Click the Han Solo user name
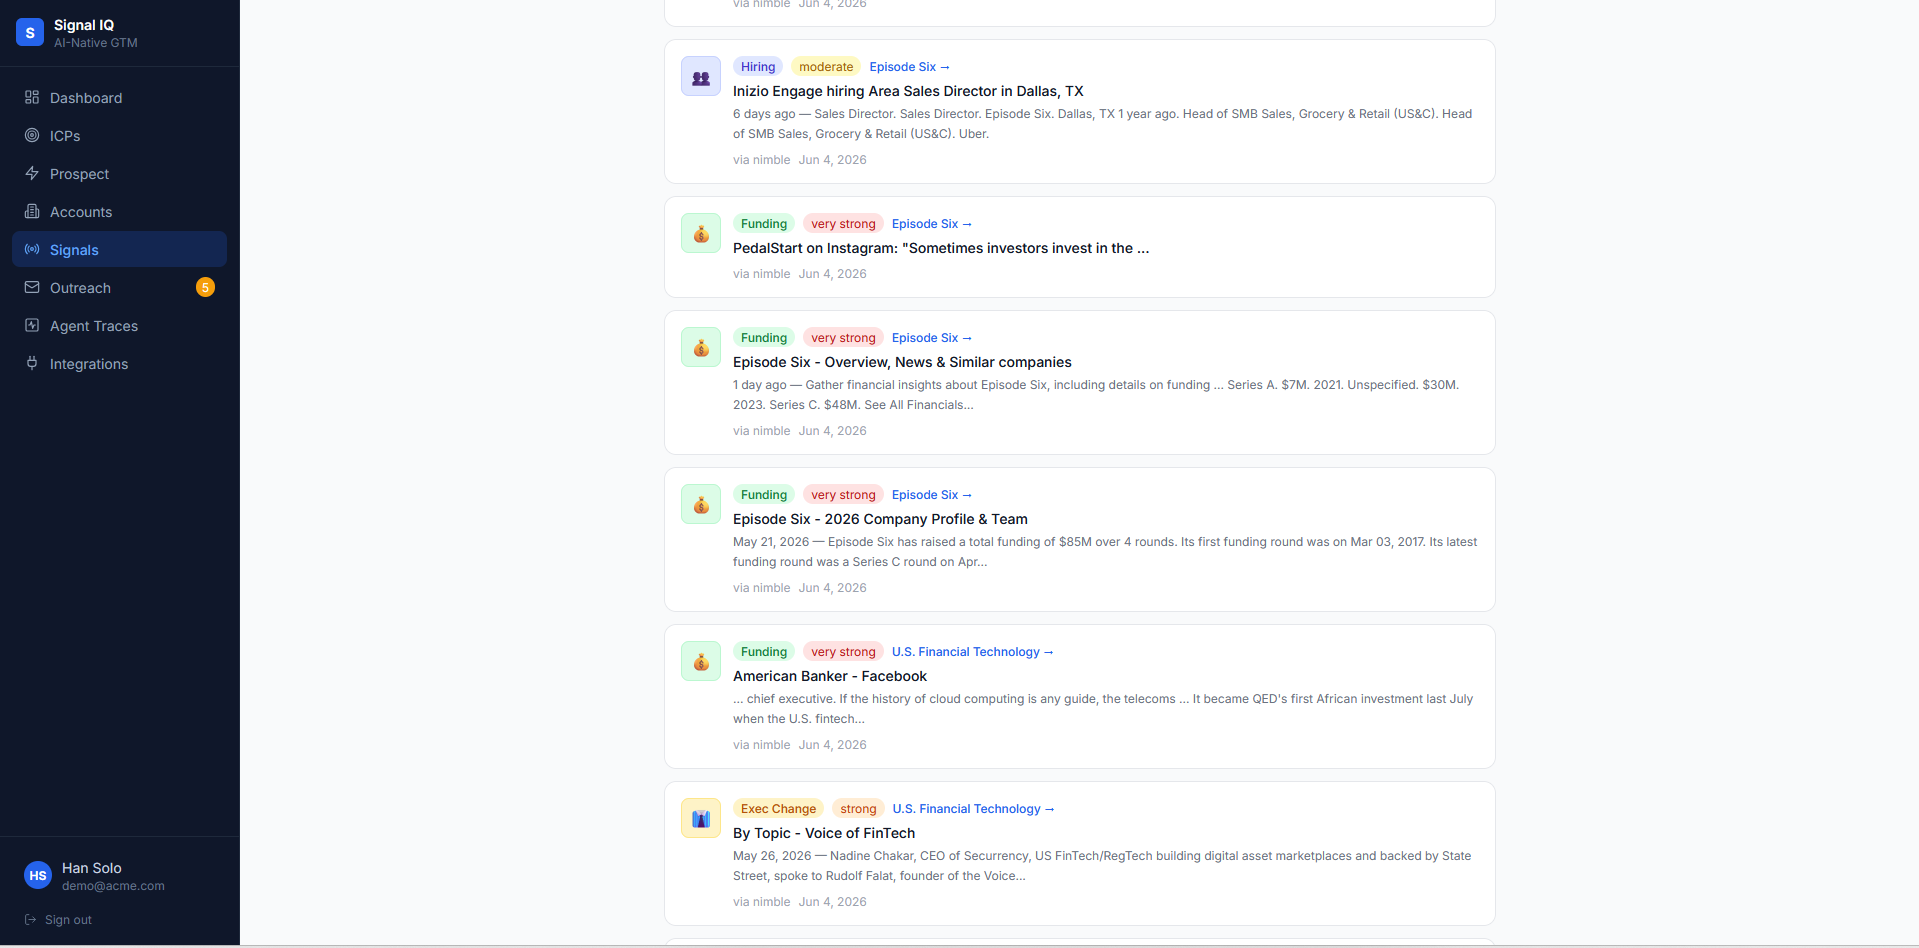 click(92, 868)
